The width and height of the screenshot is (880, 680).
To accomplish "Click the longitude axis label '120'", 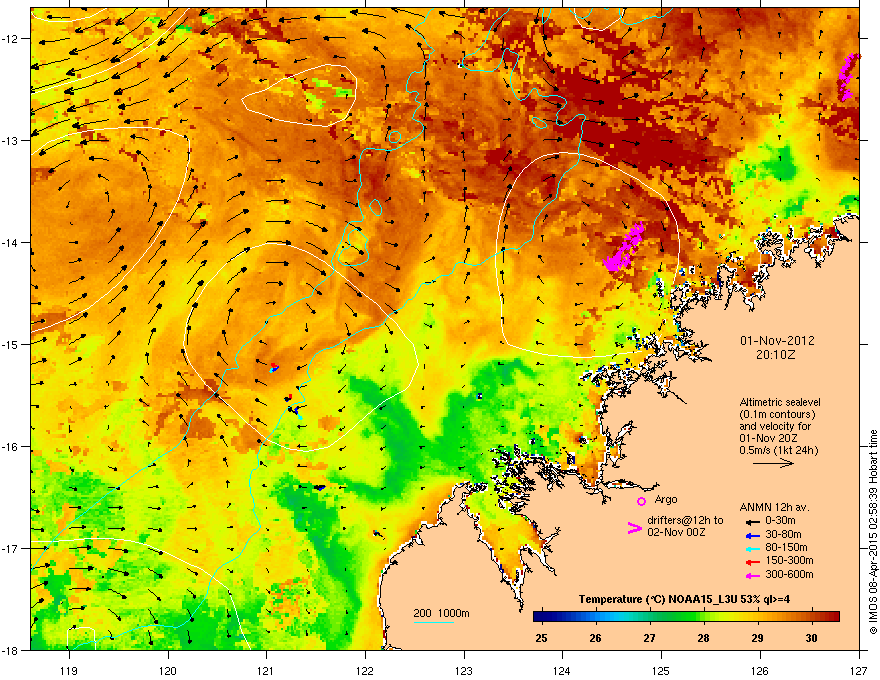I will pyautogui.click(x=168, y=670).
